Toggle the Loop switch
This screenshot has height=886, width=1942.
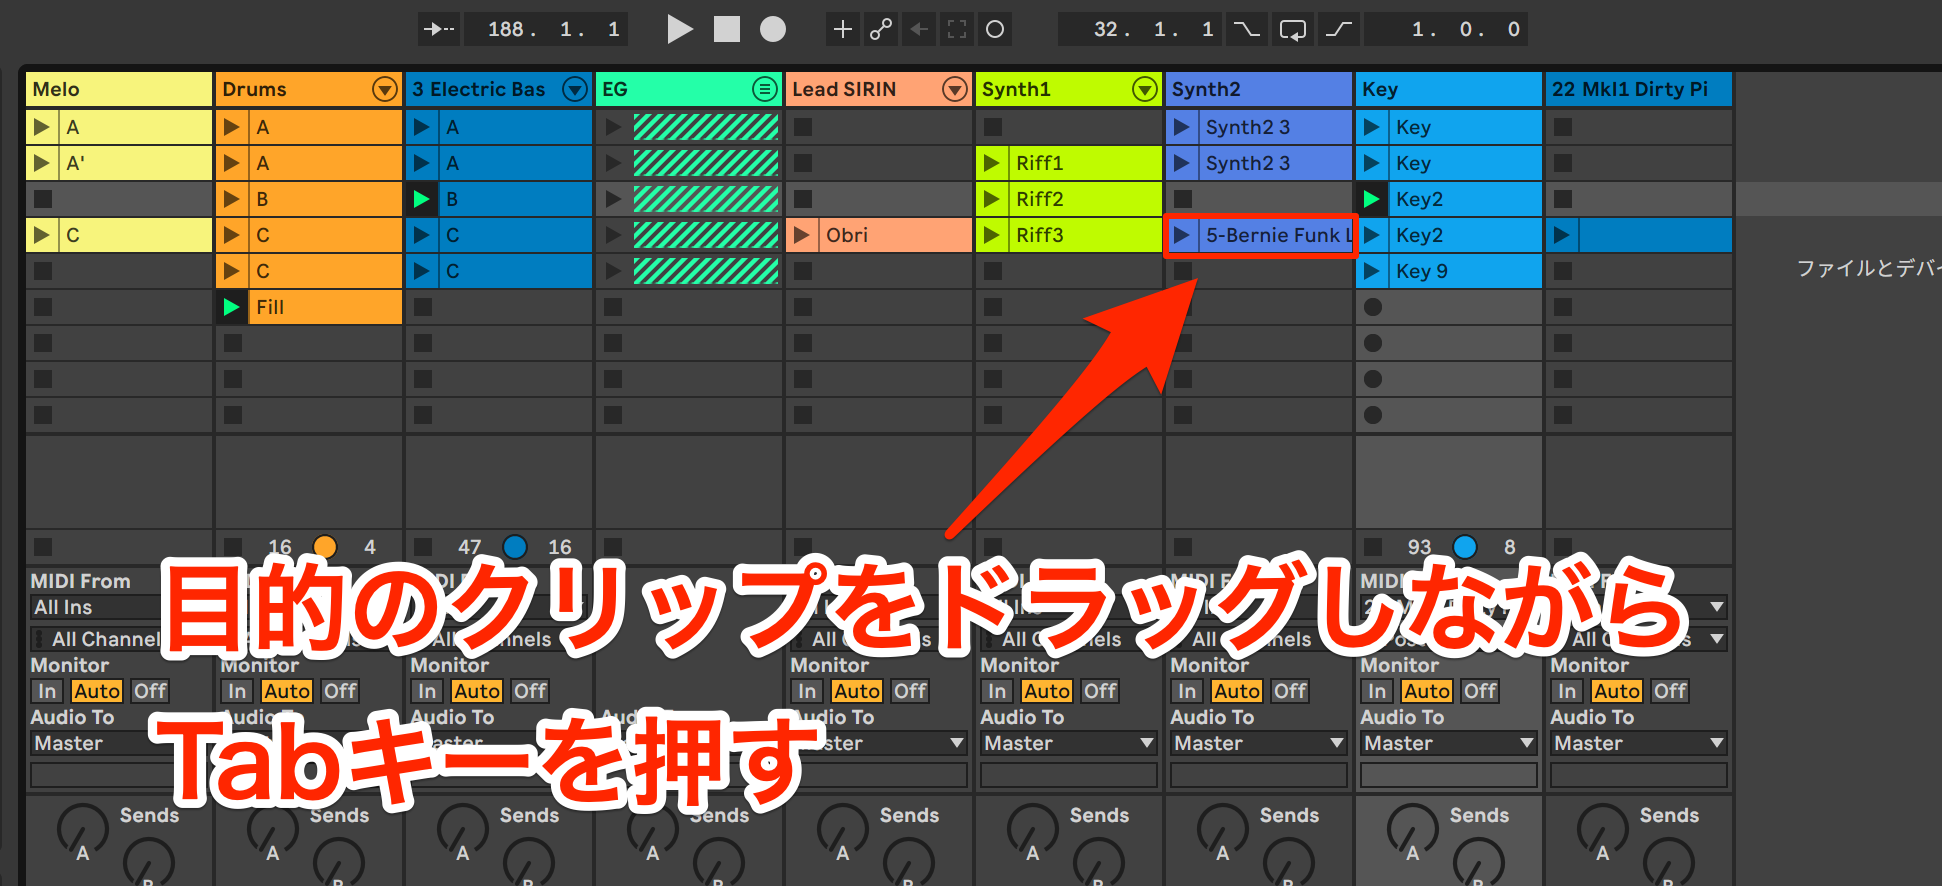pos(1293,29)
